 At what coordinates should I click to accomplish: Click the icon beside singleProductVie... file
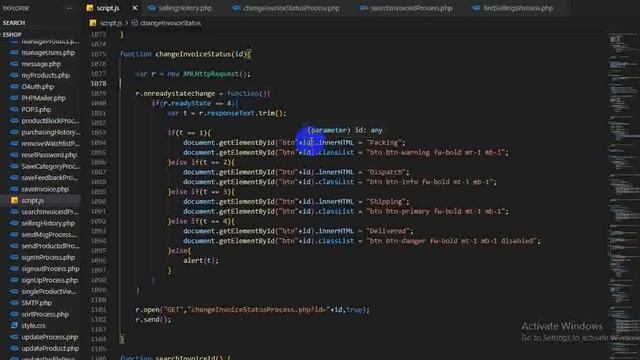pos(14,292)
